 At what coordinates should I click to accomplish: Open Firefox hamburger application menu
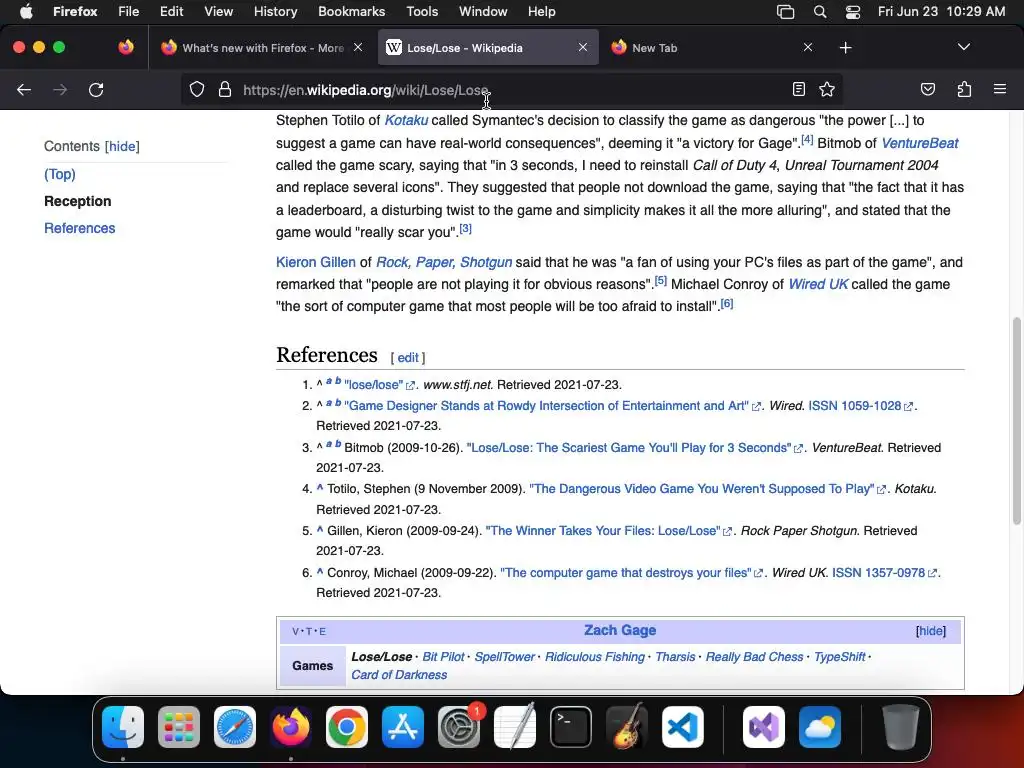[x=999, y=89]
